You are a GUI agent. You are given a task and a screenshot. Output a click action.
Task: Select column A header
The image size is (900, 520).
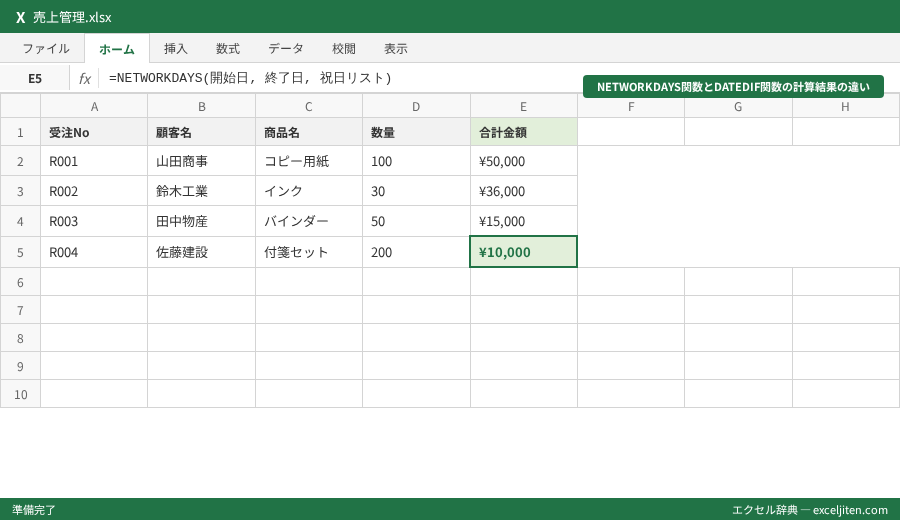pyautogui.click(x=94, y=106)
